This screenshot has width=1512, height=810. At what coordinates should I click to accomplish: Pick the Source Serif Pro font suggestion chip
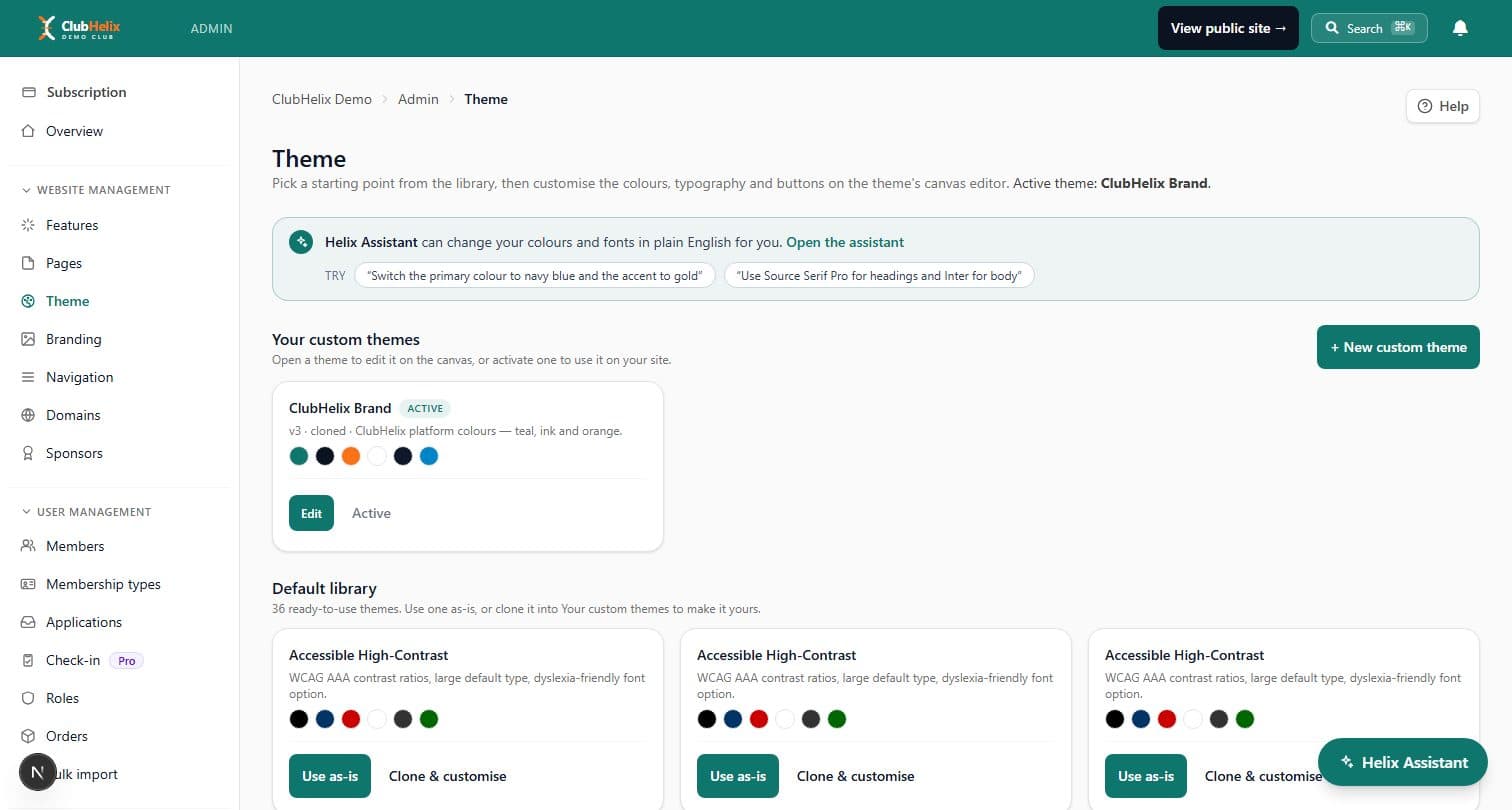[879, 275]
